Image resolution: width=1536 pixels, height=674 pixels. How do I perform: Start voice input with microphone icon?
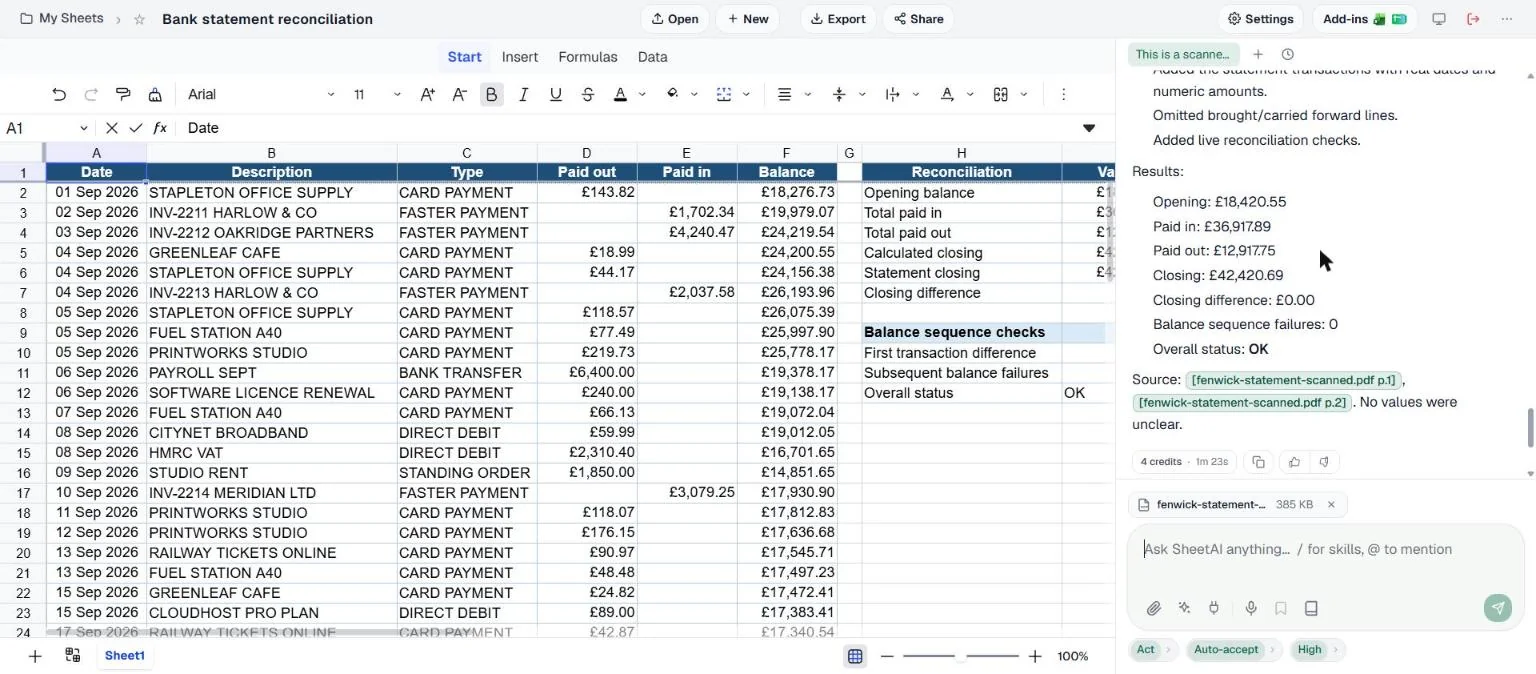click(1251, 608)
